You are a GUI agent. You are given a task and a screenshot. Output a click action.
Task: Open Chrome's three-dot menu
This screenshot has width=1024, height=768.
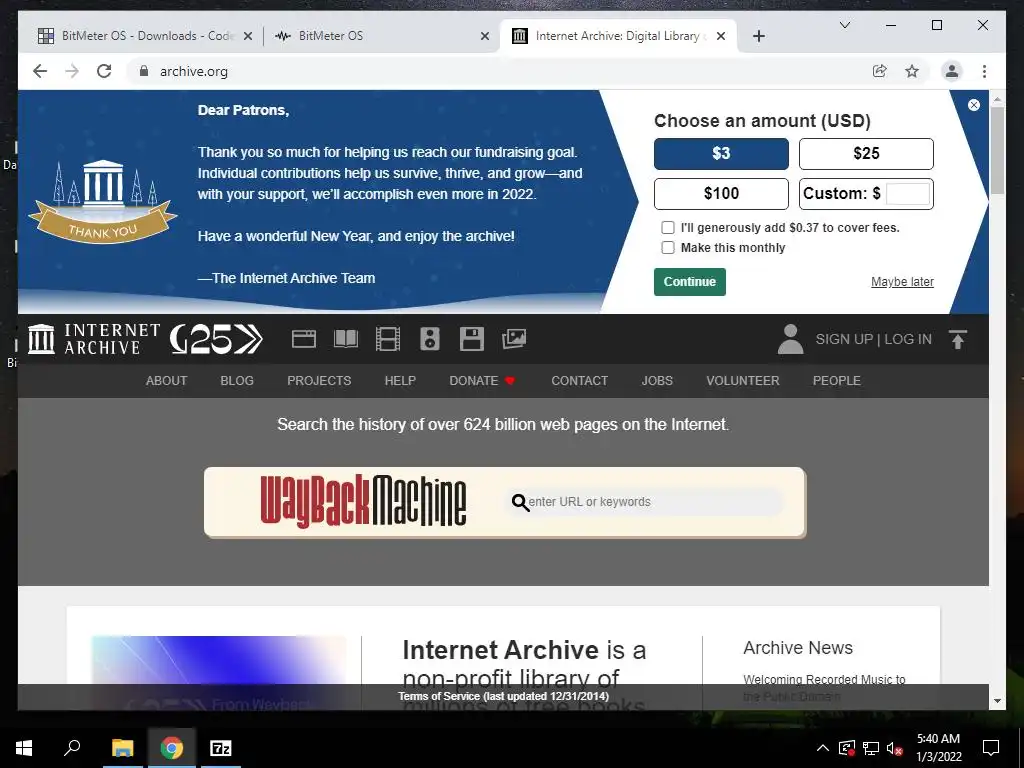pos(984,71)
